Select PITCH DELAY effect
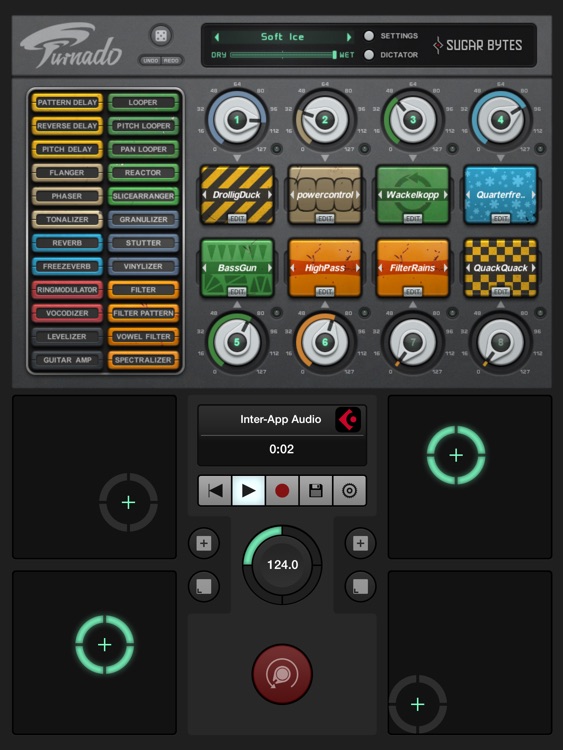The width and height of the screenshot is (563, 750). pos(67,149)
